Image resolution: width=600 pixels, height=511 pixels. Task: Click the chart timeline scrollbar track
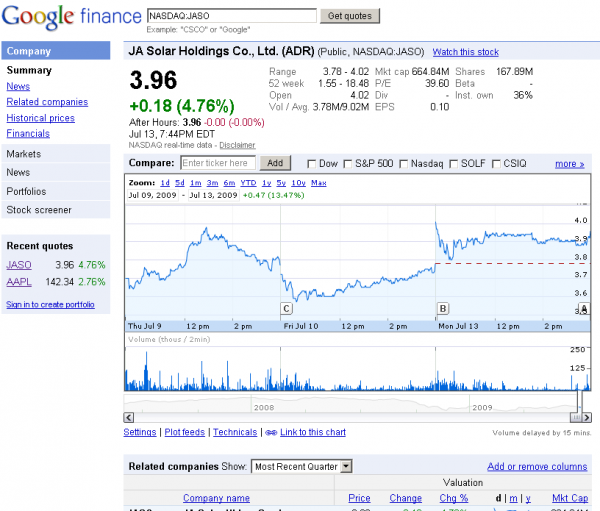tap(351, 417)
